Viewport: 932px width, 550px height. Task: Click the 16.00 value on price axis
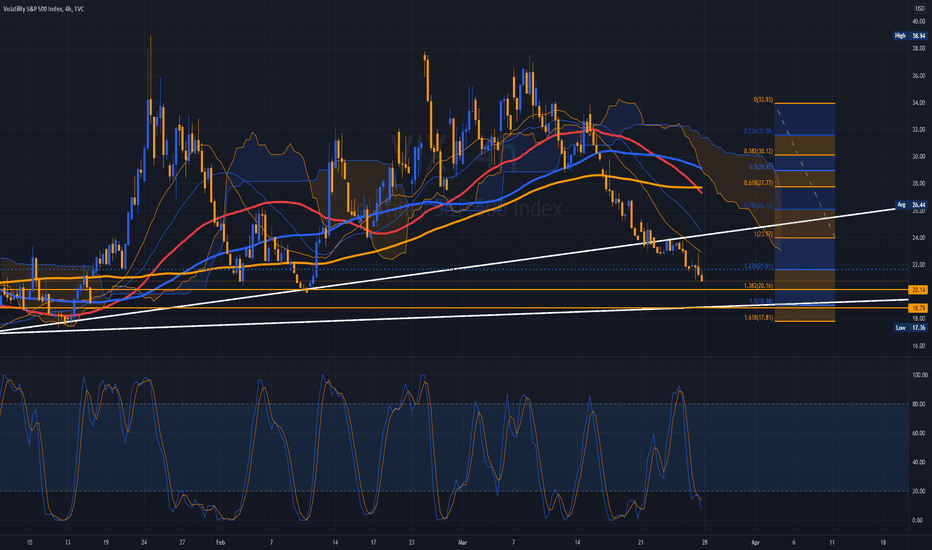(x=919, y=345)
